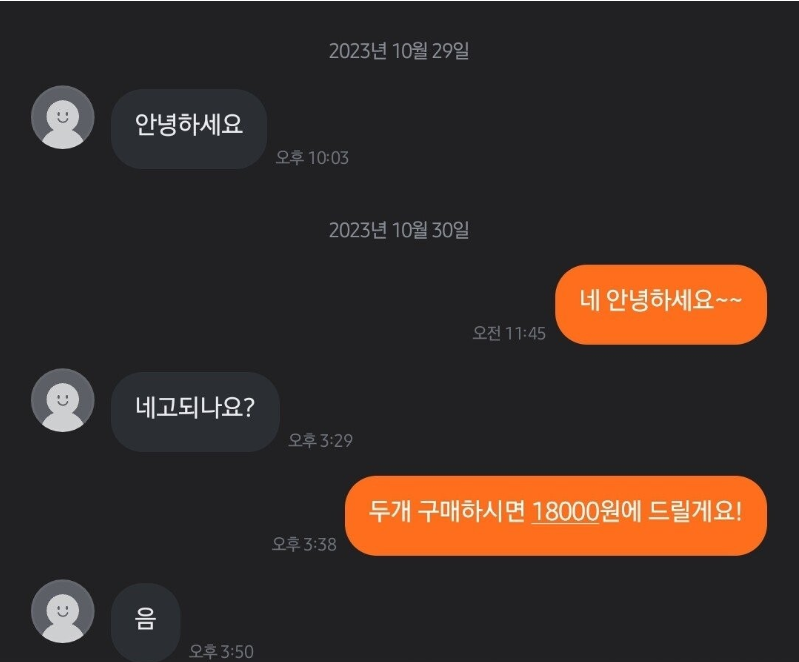Screen dimensions: 799x662
Task: Click the 두개 구매하시면 text in the orange bubble
Action: click(446, 511)
